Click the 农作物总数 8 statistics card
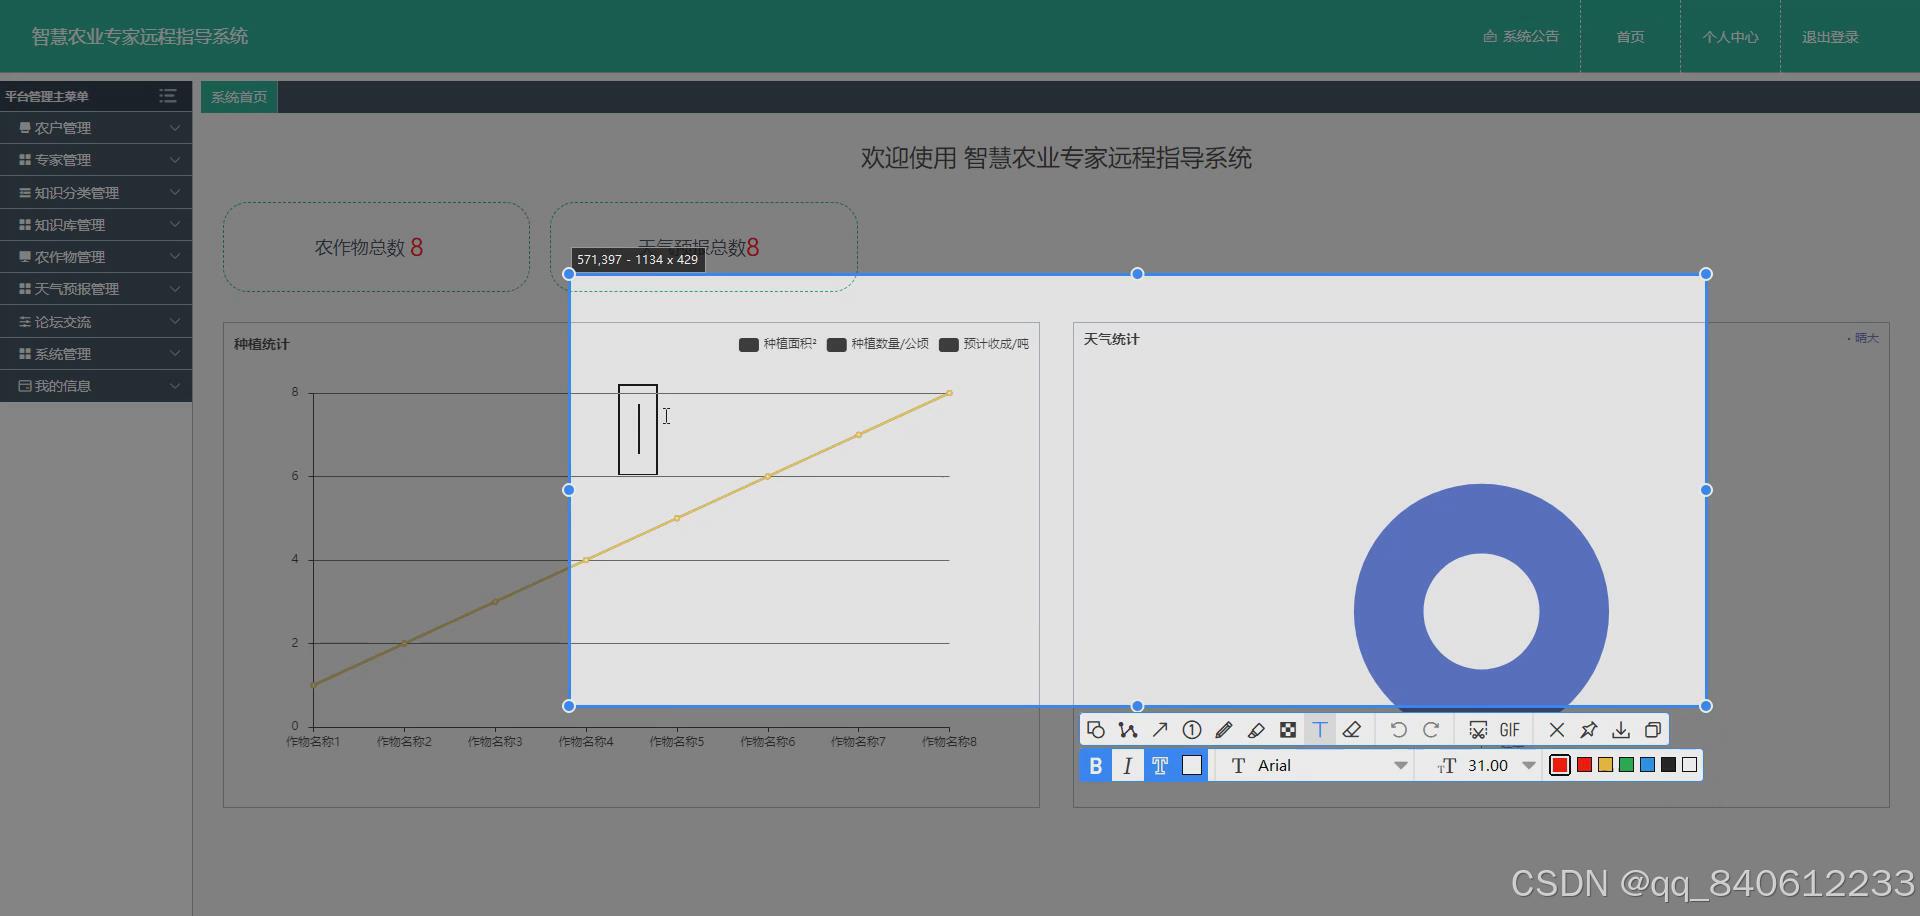This screenshot has height=916, width=1920. [x=376, y=247]
